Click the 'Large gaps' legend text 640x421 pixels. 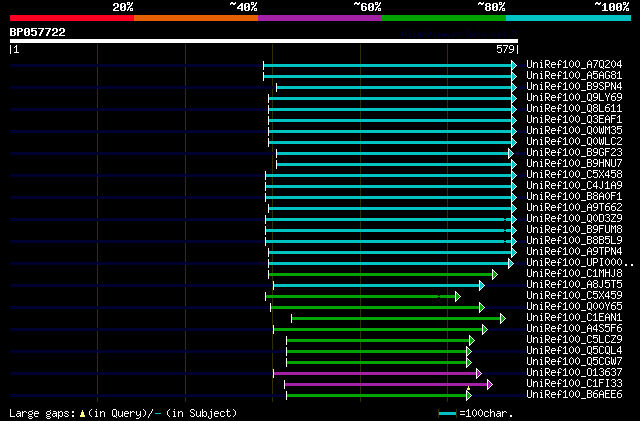[42, 413]
